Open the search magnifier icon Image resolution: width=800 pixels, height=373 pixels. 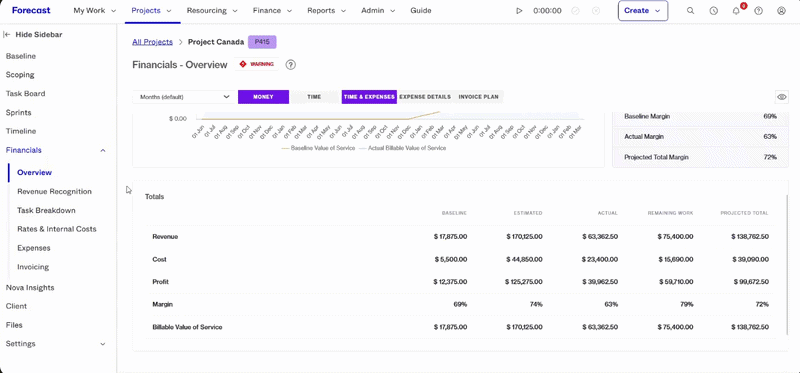click(x=691, y=11)
